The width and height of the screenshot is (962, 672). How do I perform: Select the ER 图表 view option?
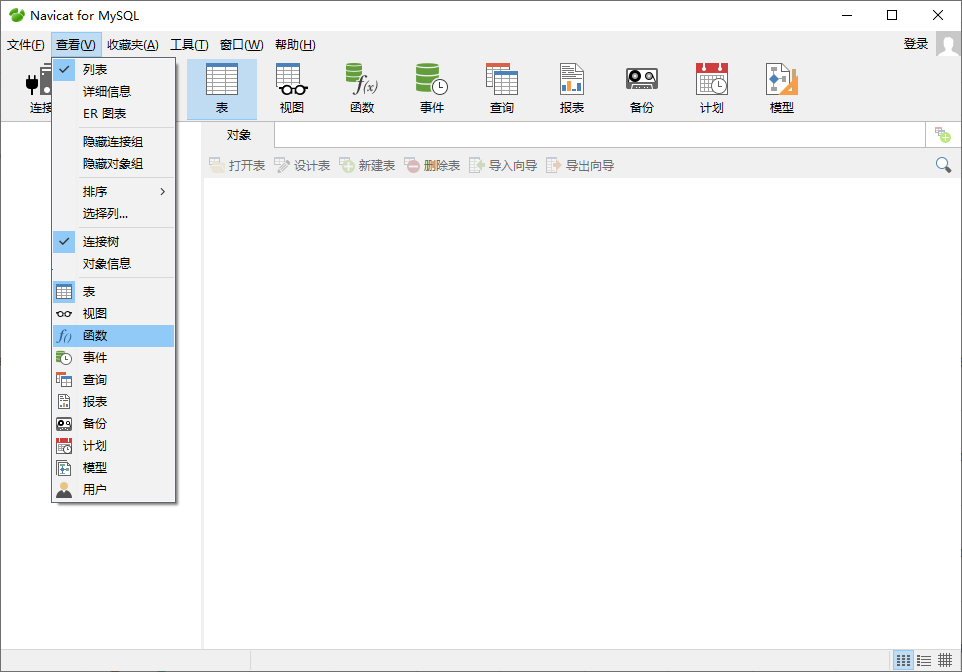114,114
